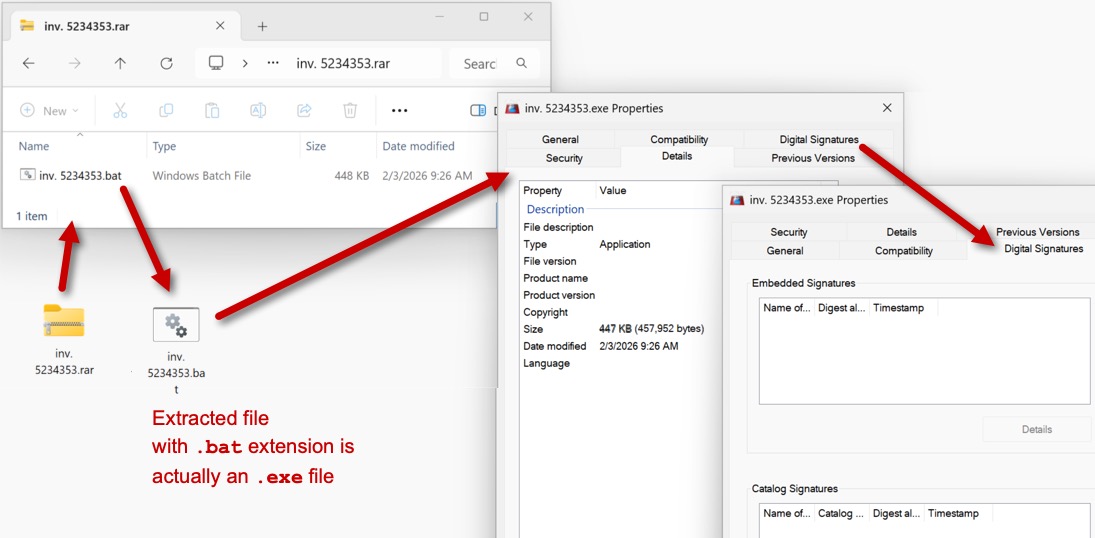Sort by the Date modified column

(418, 146)
